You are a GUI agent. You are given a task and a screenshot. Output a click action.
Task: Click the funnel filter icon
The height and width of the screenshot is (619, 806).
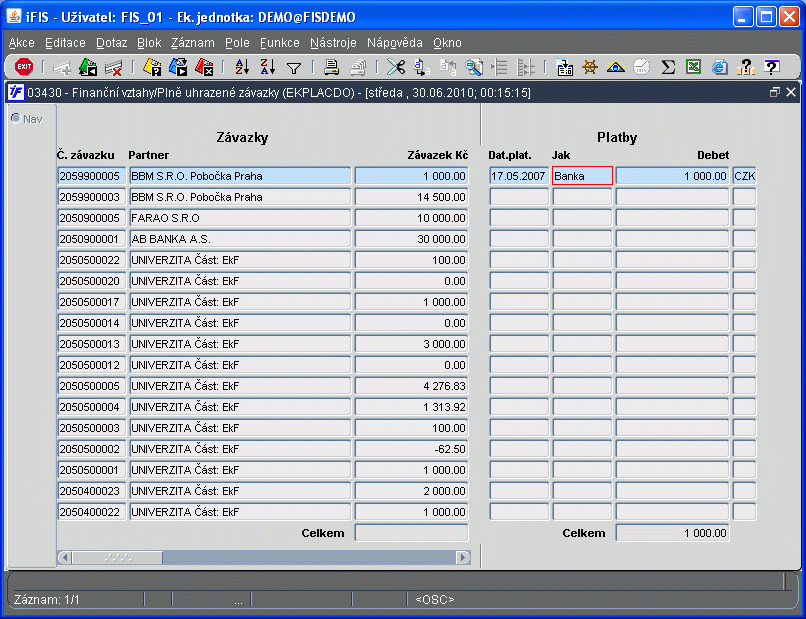pyautogui.click(x=294, y=68)
